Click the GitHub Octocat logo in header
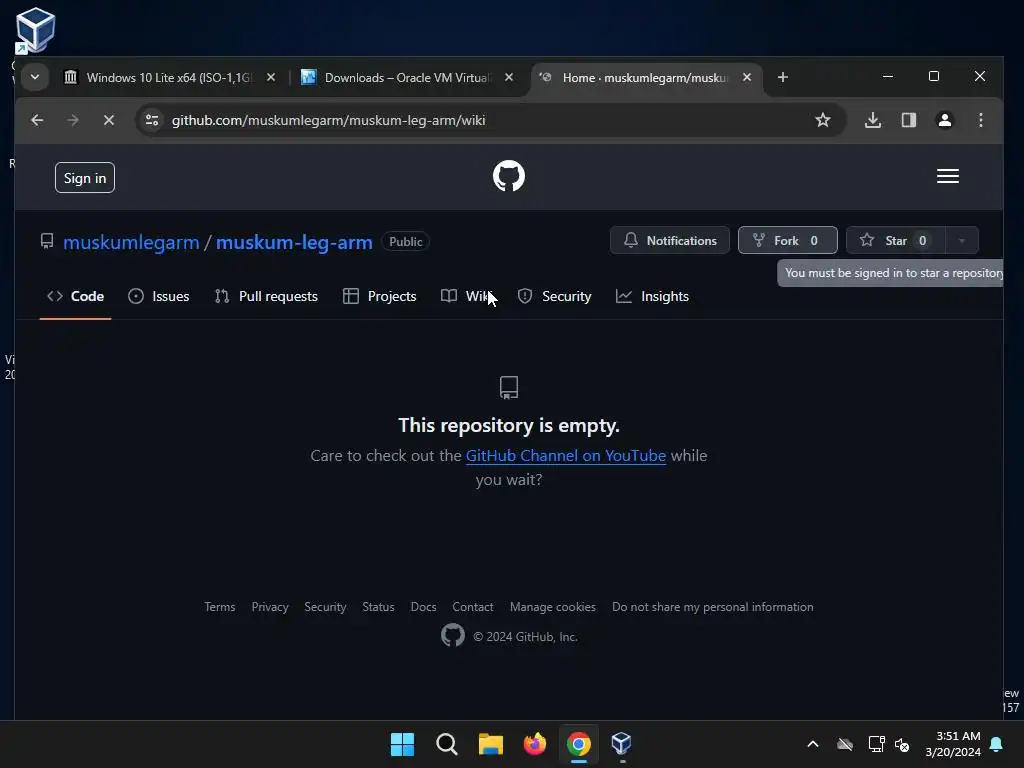Viewport: 1024px width, 768px height. tap(509, 176)
